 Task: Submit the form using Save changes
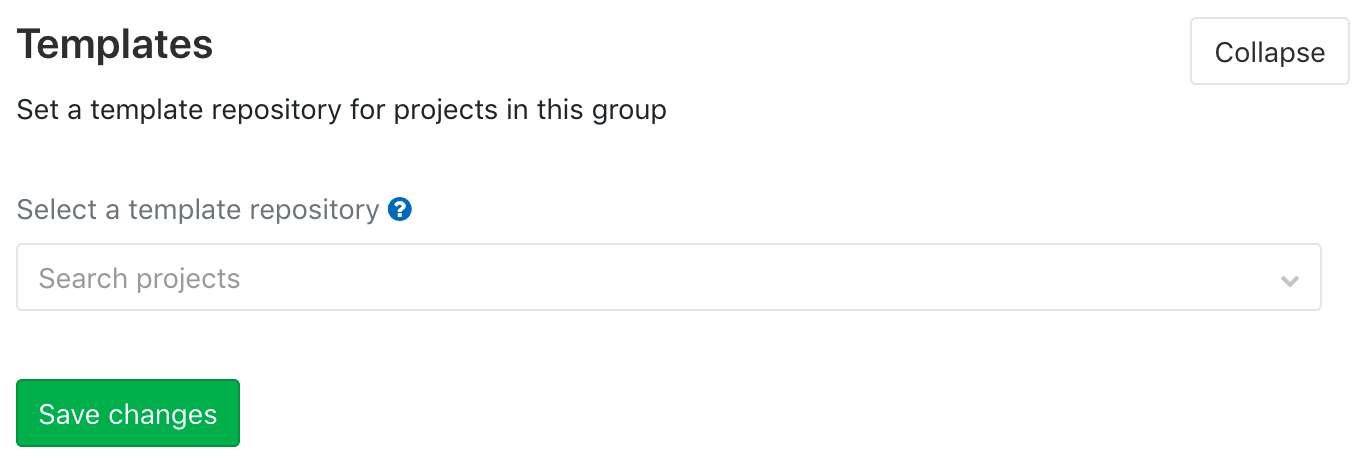click(128, 413)
